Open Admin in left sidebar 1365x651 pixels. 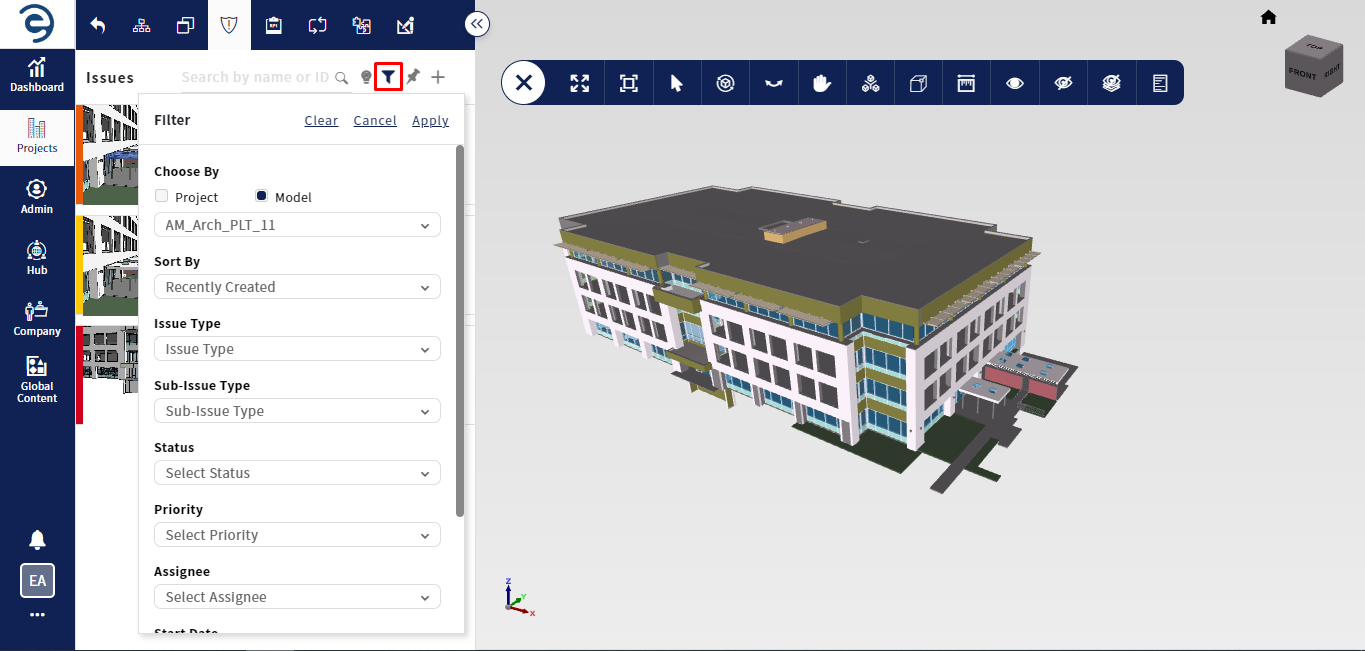click(37, 197)
